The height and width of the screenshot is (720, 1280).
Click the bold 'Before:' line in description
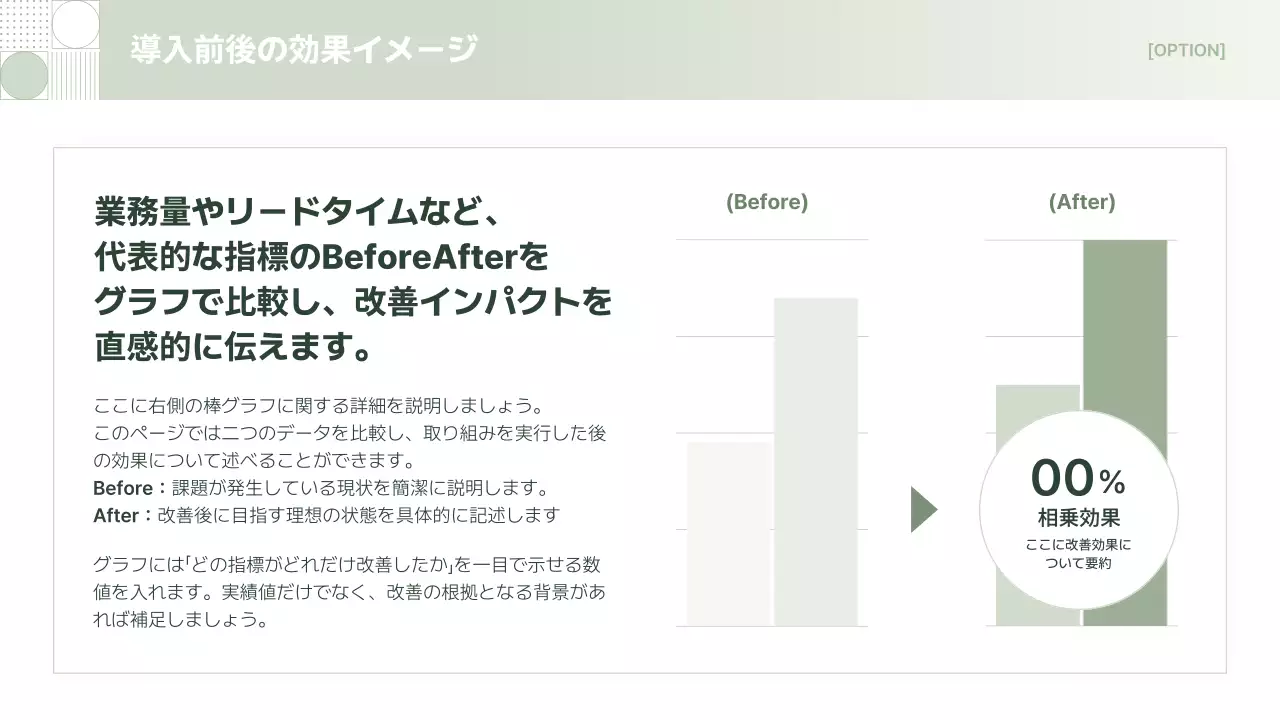coord(322,488)
